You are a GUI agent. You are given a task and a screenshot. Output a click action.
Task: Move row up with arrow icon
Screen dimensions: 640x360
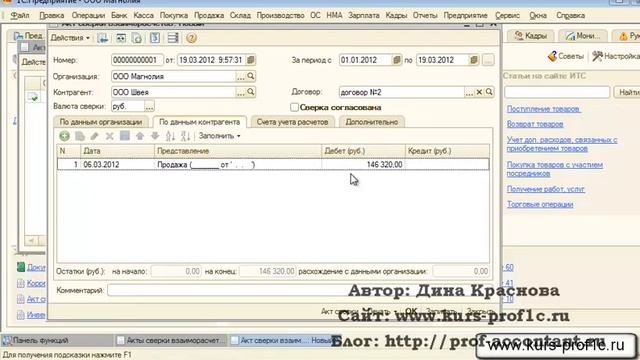140,136
